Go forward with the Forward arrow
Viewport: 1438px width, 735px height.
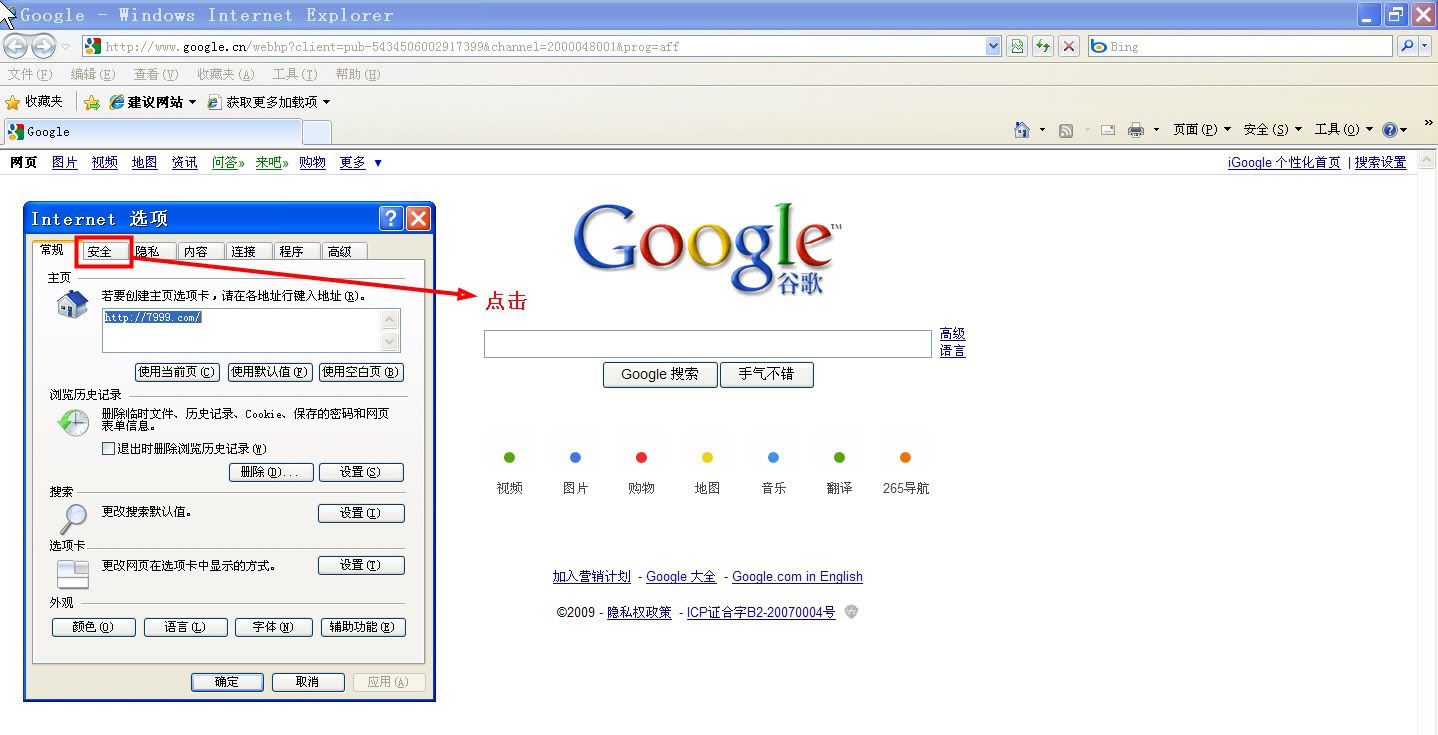[43, 46]
